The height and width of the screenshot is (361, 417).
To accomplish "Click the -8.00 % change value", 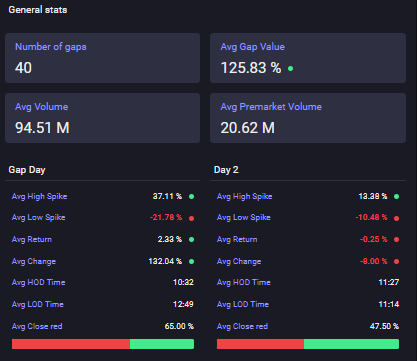I will click(374, 261).
